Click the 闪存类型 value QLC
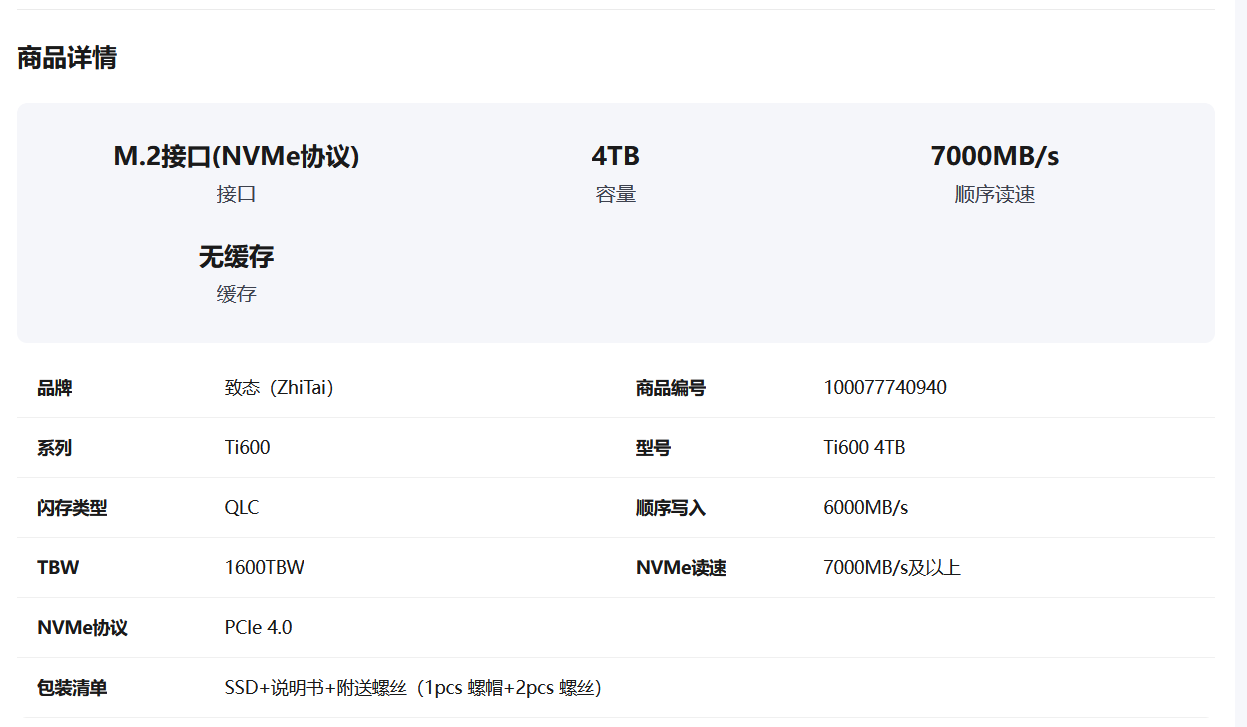 click(242, 508)
